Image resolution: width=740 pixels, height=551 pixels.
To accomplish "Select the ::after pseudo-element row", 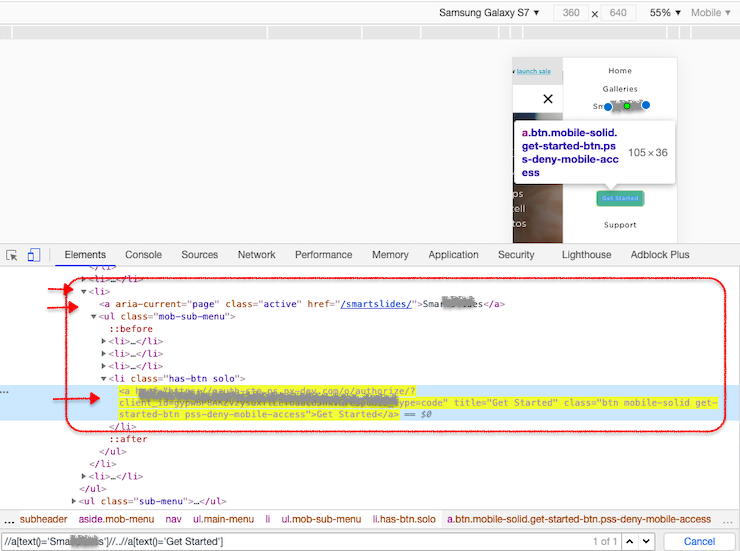I will 129,439.
